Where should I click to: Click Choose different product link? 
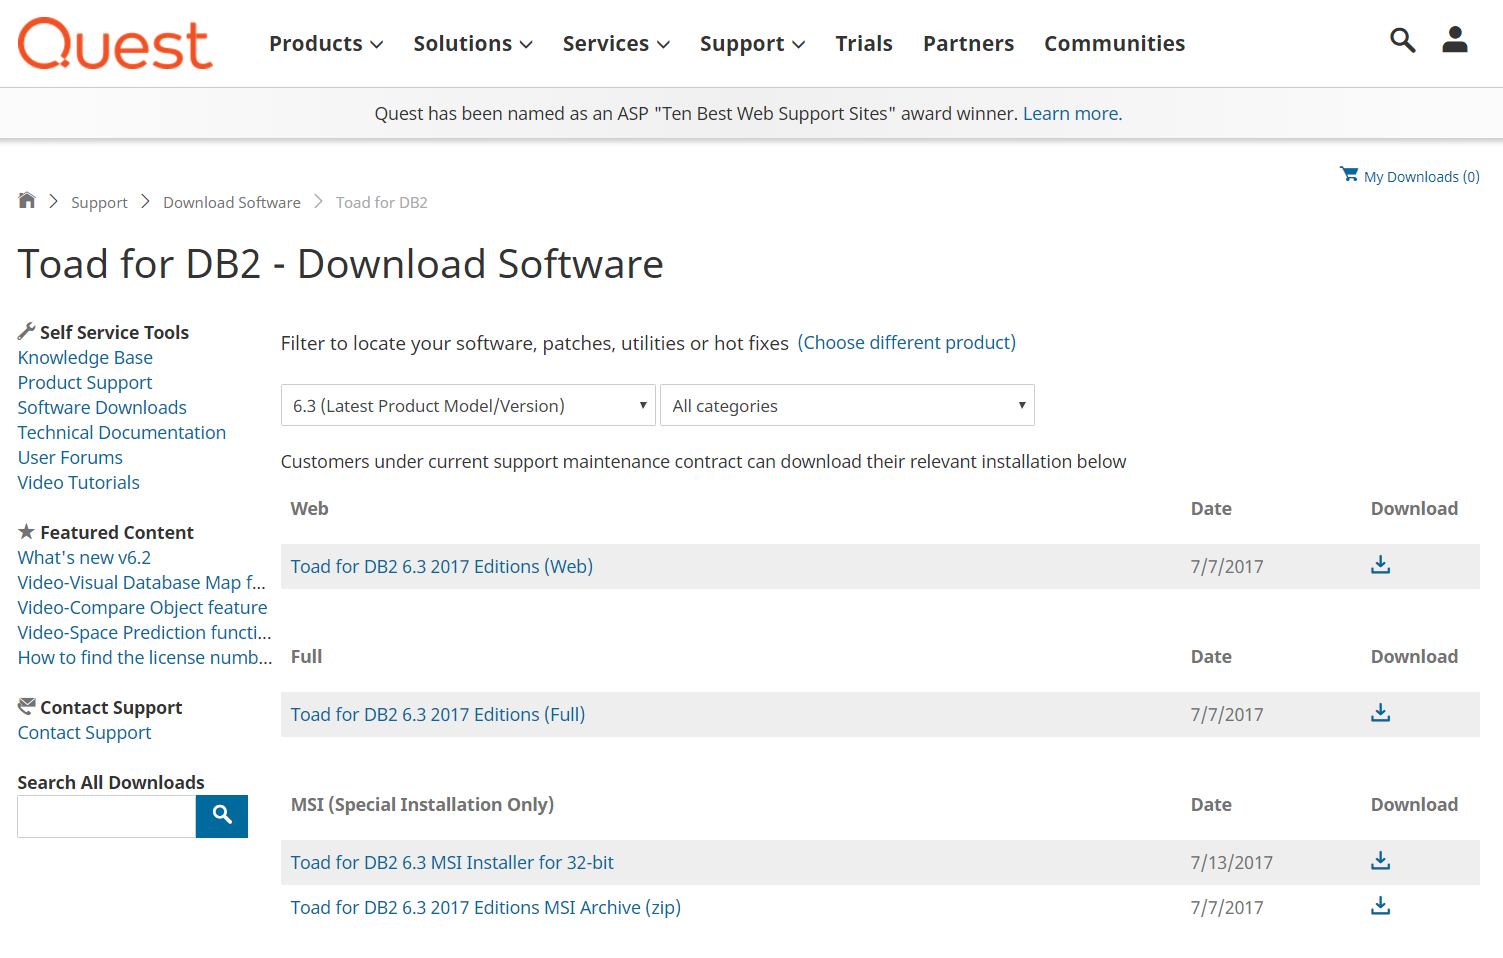click(x=907, y=343)
